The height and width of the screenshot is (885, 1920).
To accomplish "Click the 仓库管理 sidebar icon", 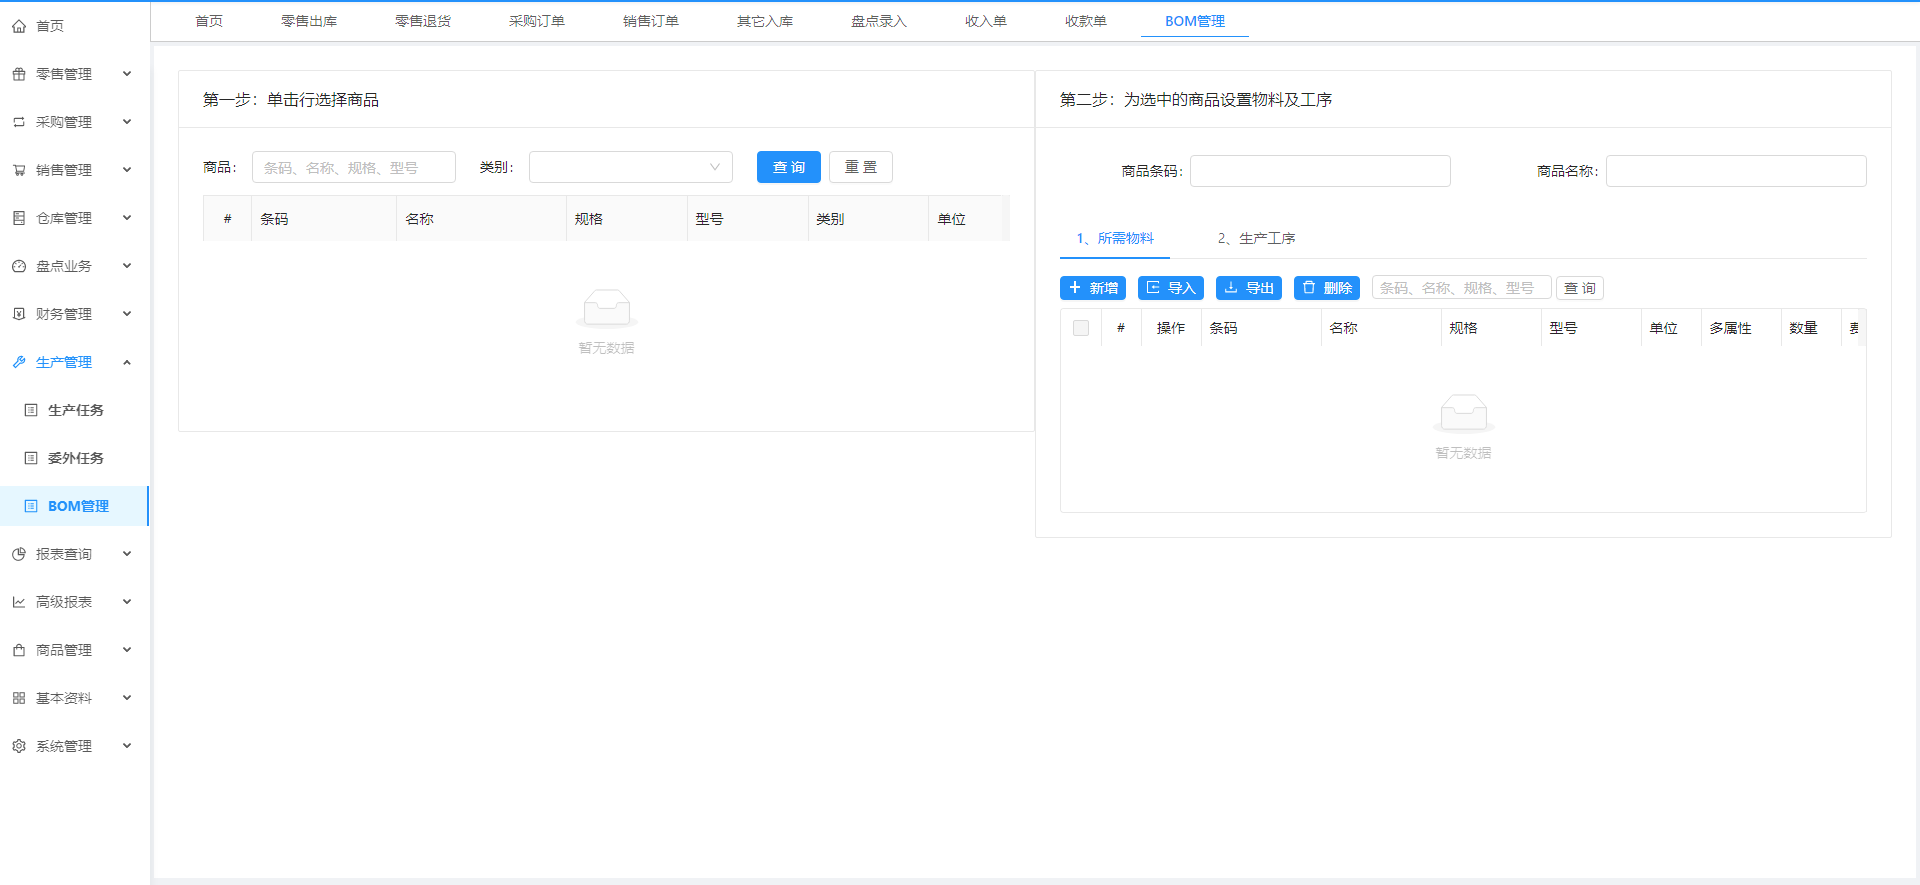I will [x=19, y=218].
